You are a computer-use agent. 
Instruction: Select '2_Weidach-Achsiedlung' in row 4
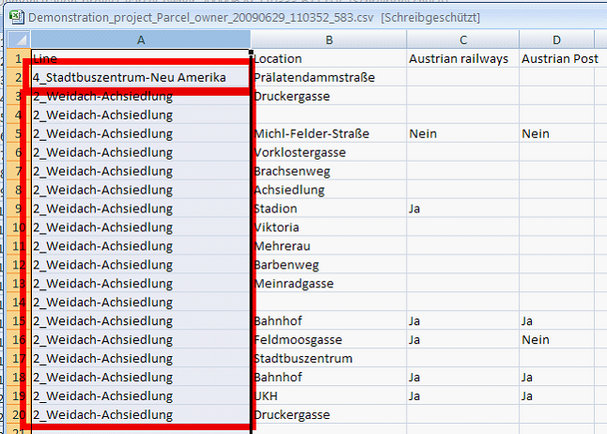coord(141,115)
